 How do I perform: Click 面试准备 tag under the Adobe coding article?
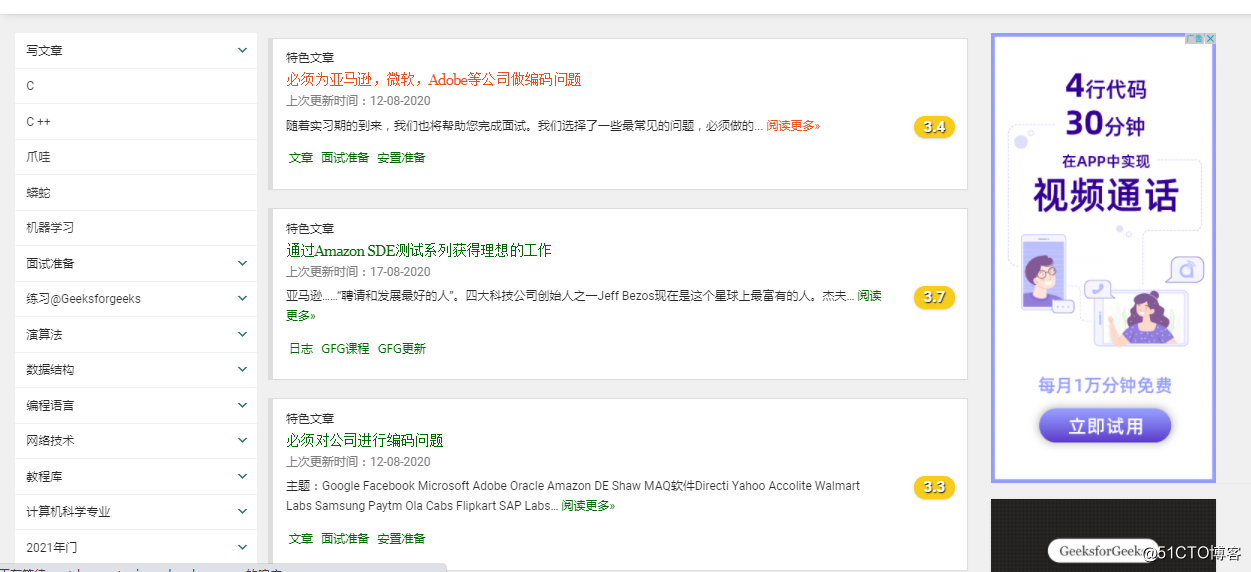pyautogui.click(x=345, y=158)
